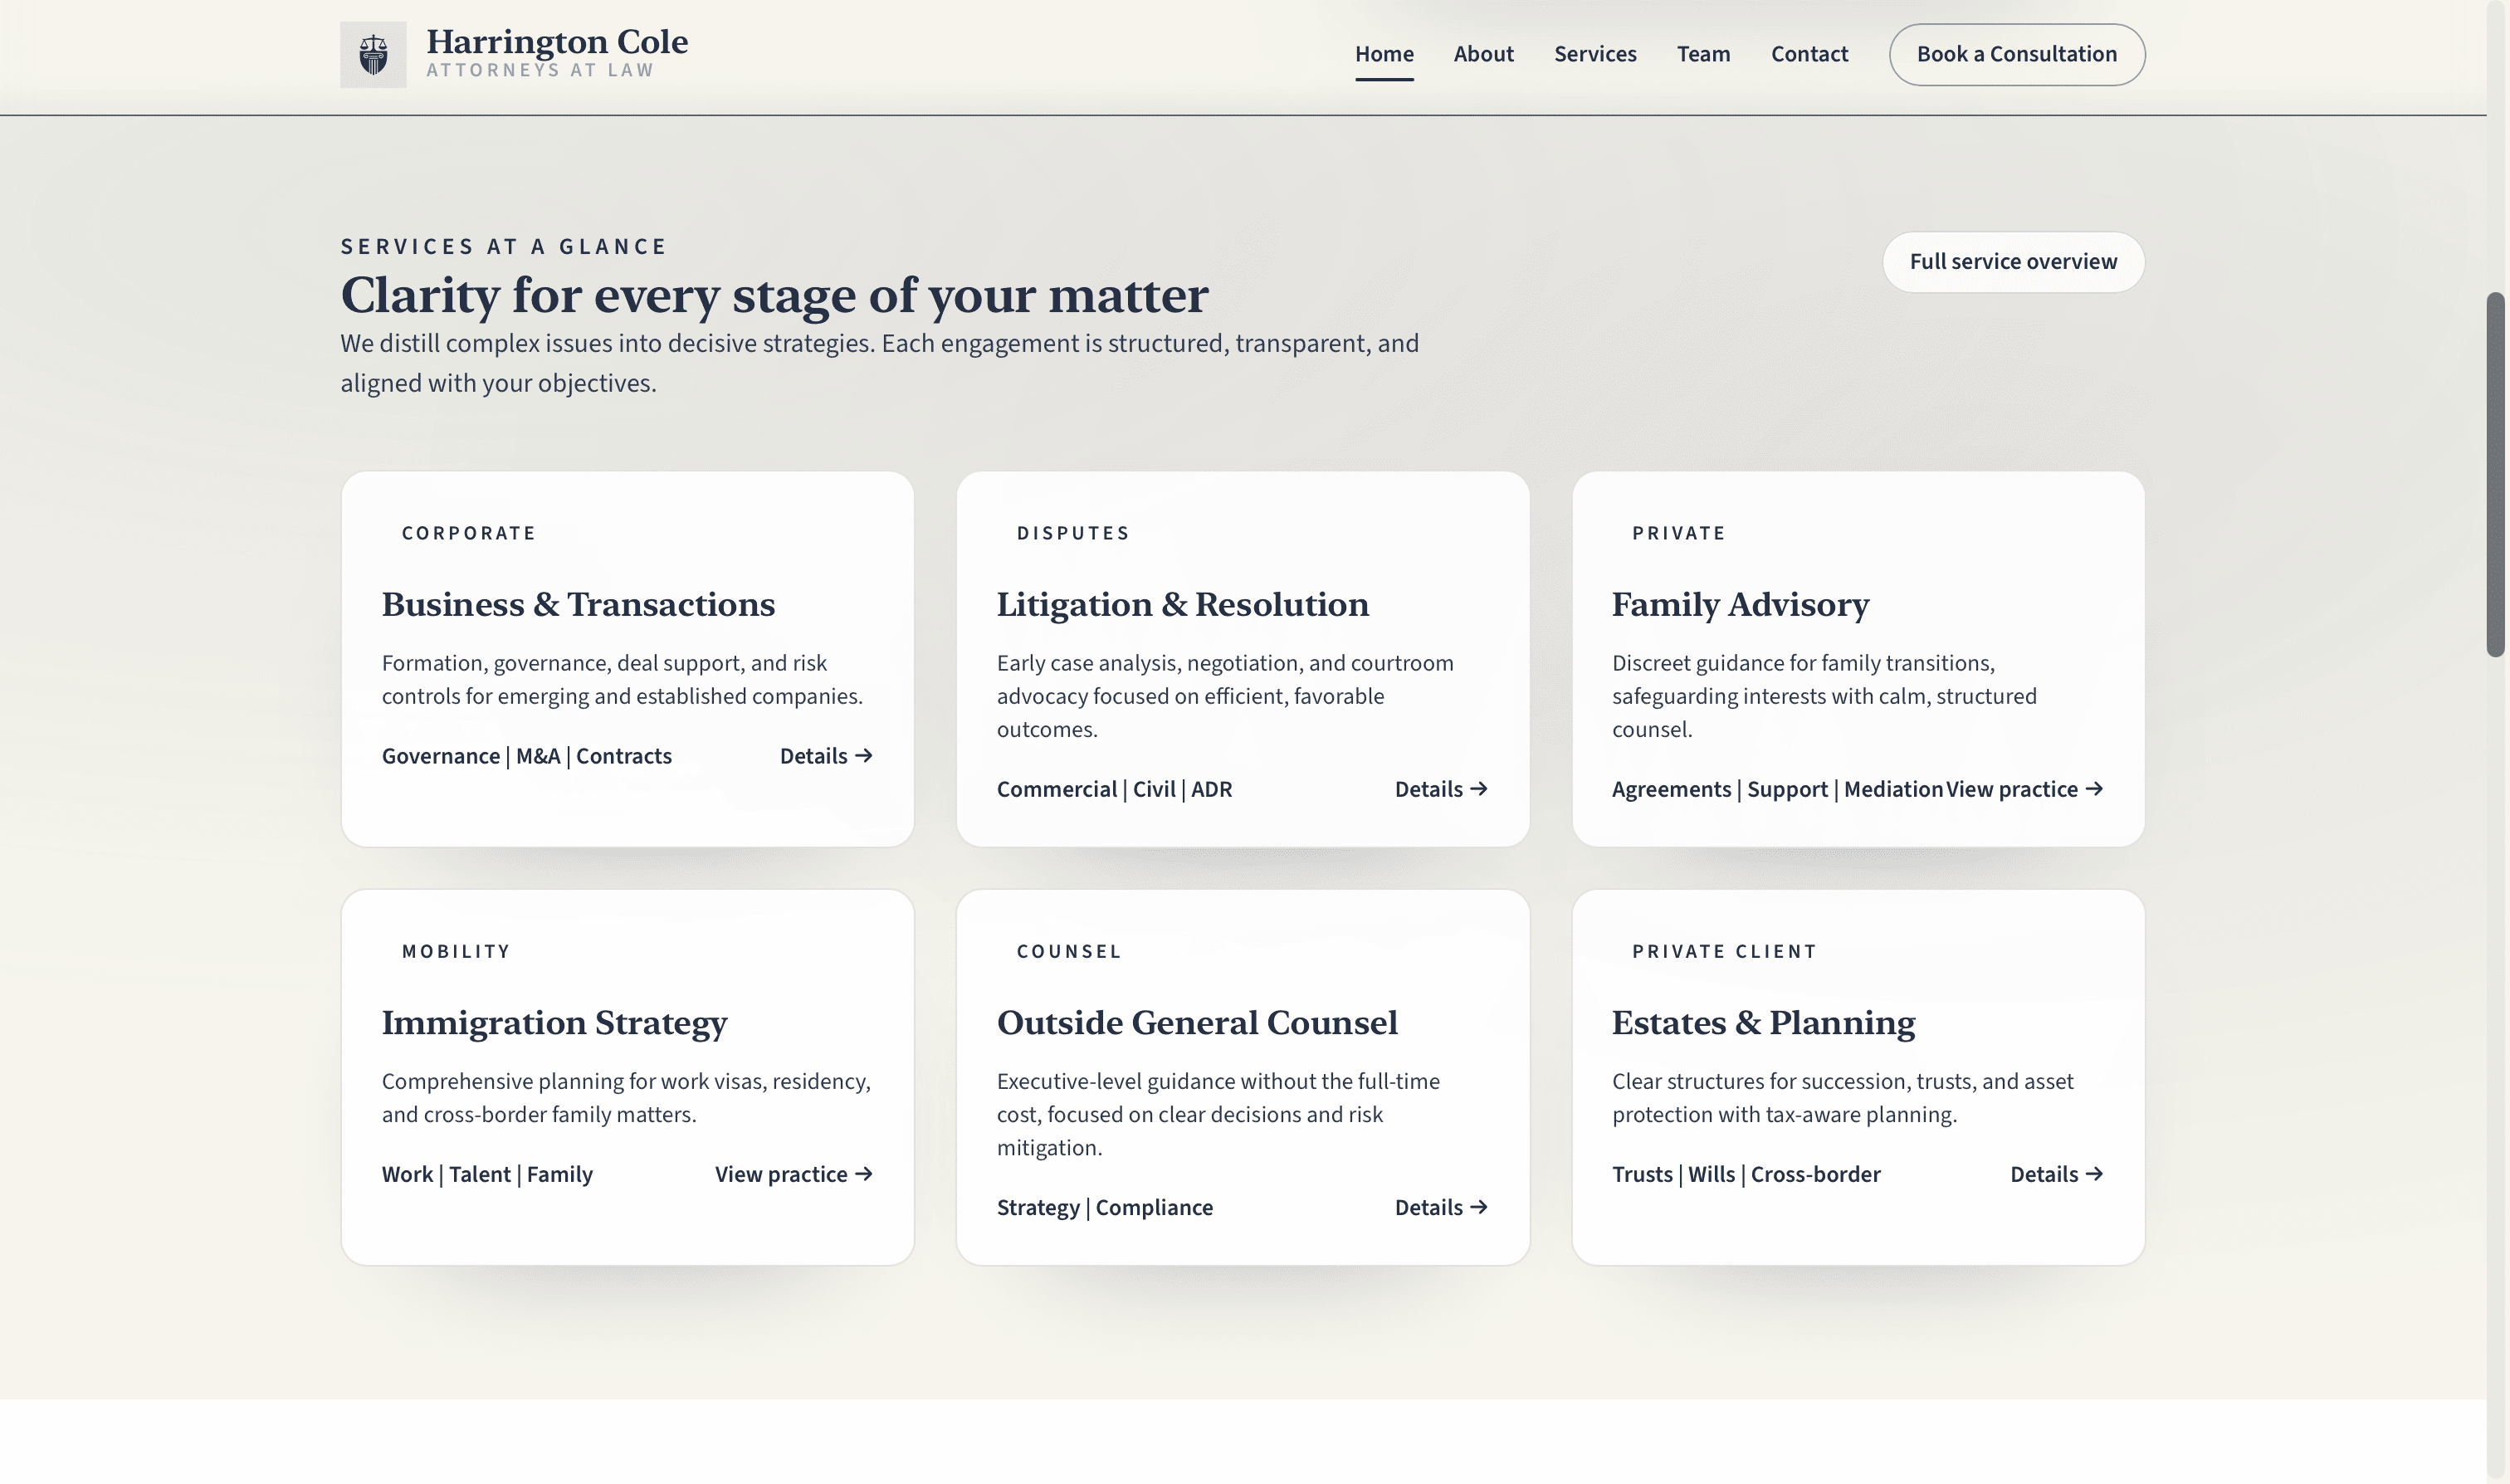Open the Business & Transactions card heading

coord(578,604)
